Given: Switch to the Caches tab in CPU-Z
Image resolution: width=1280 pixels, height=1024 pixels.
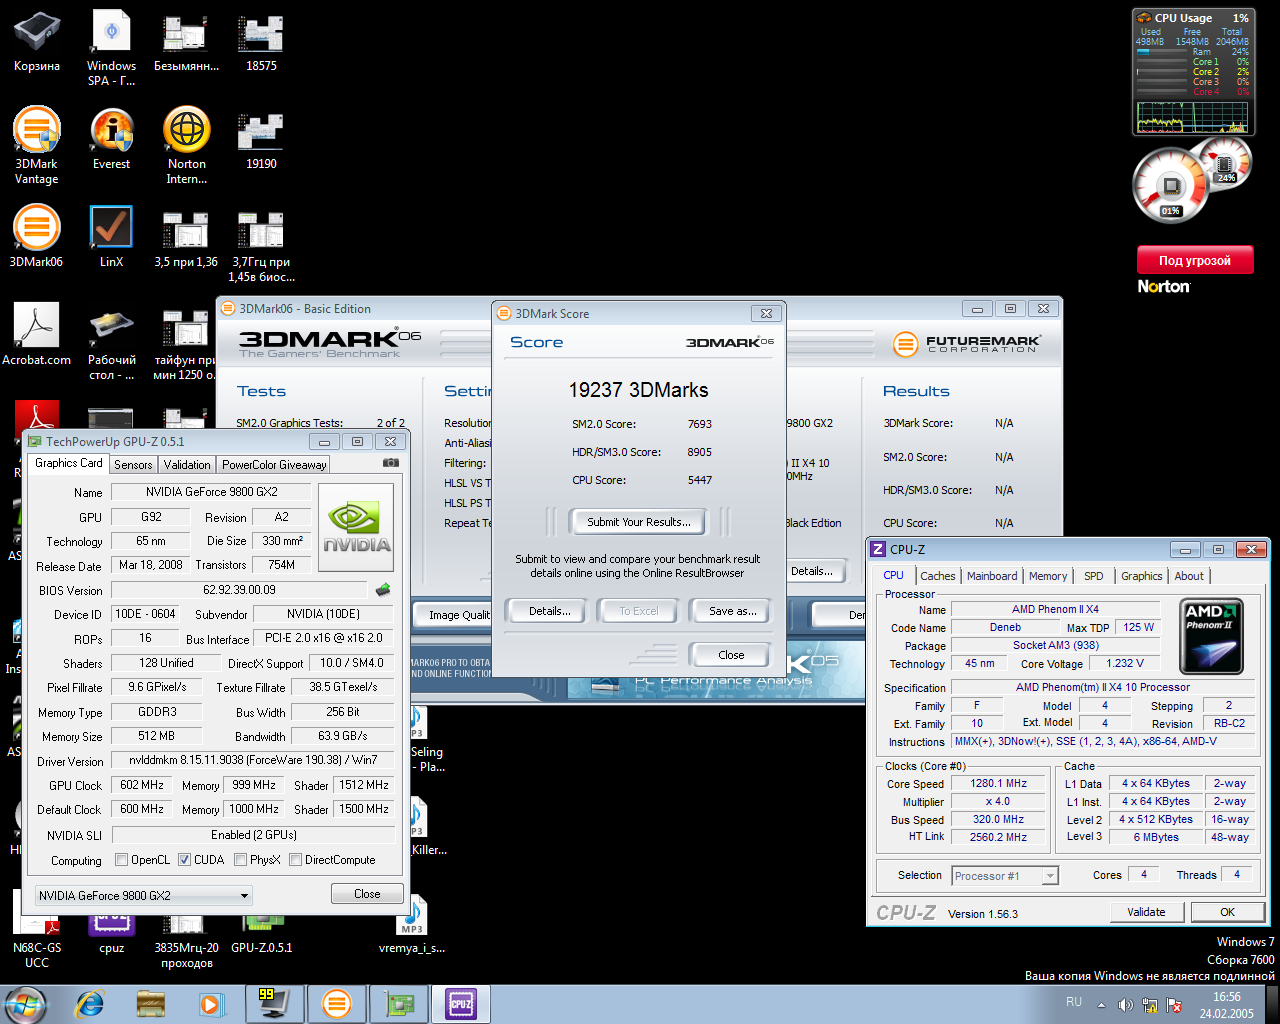Looking at the screenshot, I should [938, 576].
